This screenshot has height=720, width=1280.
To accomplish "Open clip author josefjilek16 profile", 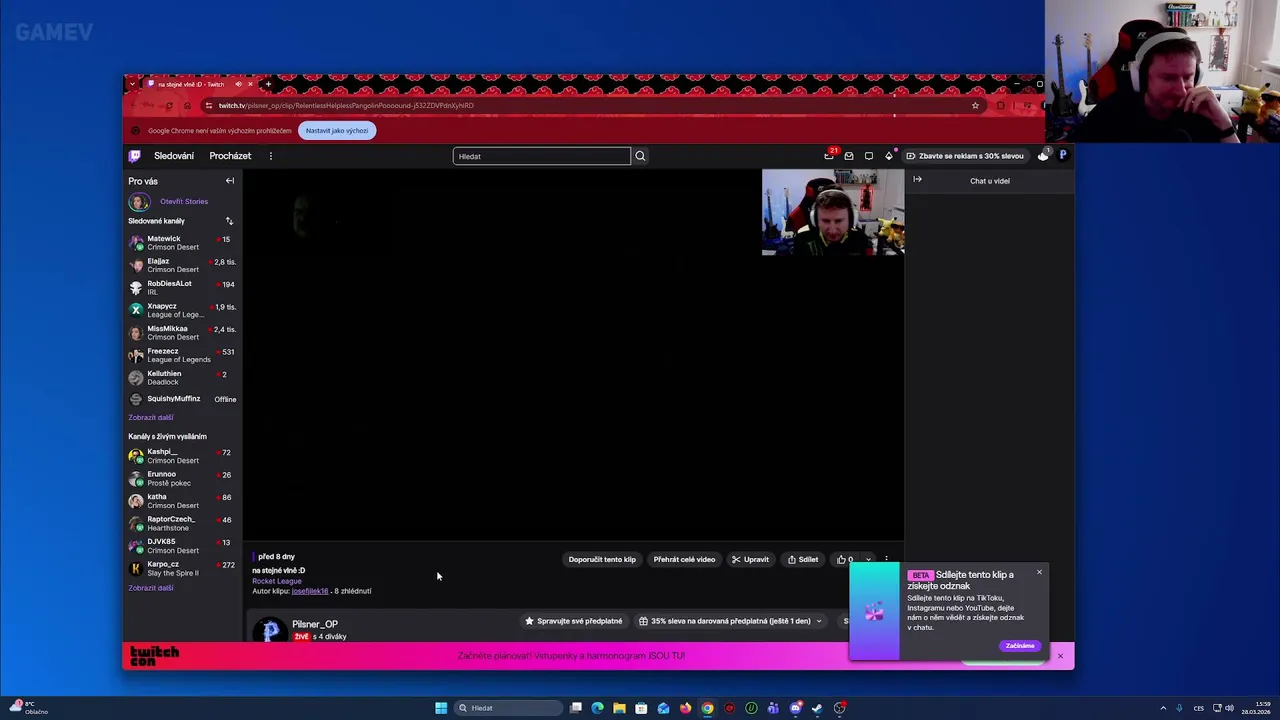I will click(310, 591).
